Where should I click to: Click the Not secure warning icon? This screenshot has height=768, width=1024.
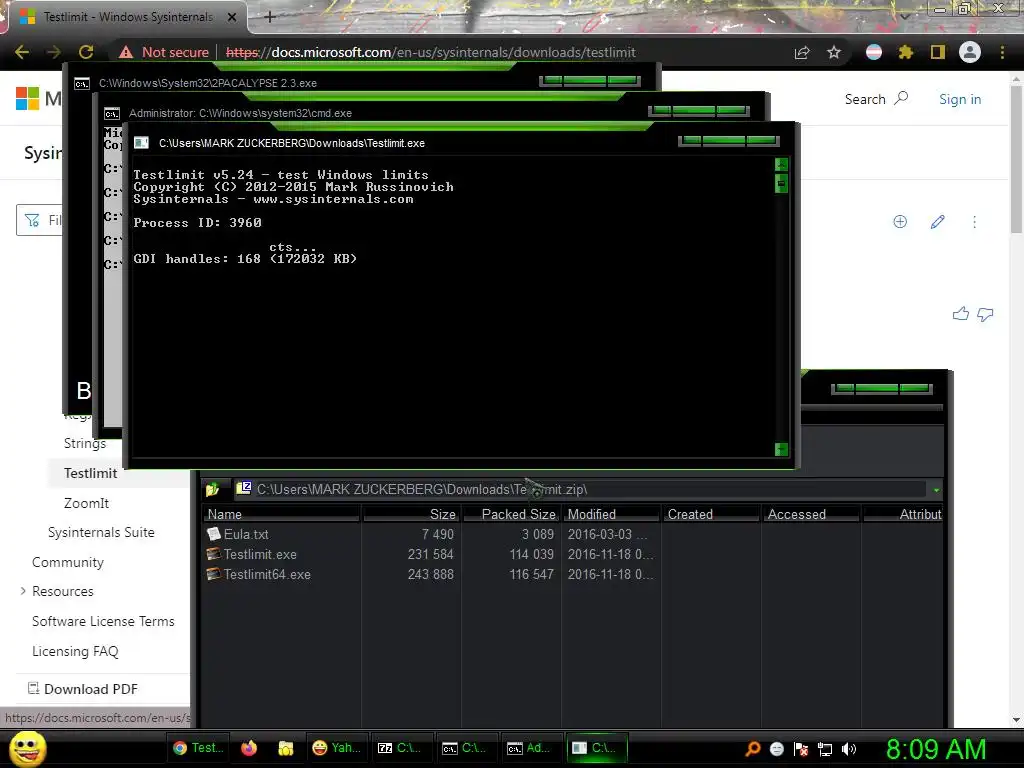[x=125, y=52]
